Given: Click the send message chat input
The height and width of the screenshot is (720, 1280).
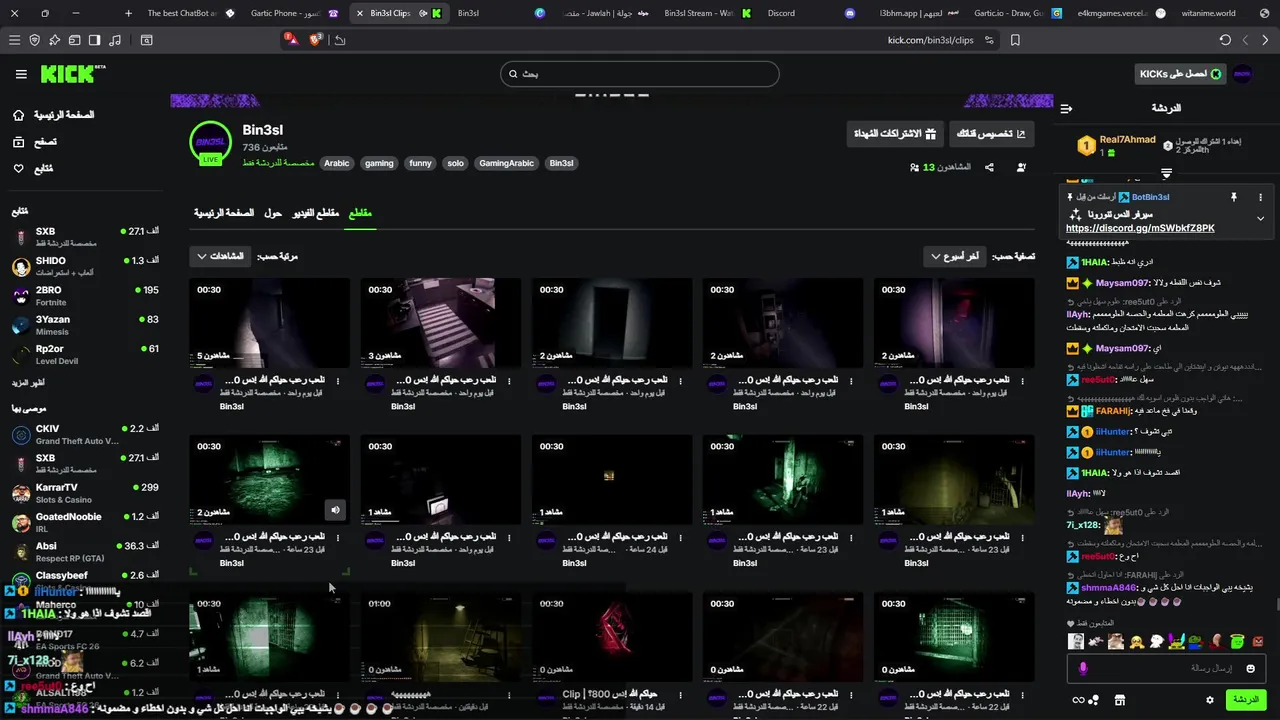Looking at the screenshot, I should [1167, 668].
